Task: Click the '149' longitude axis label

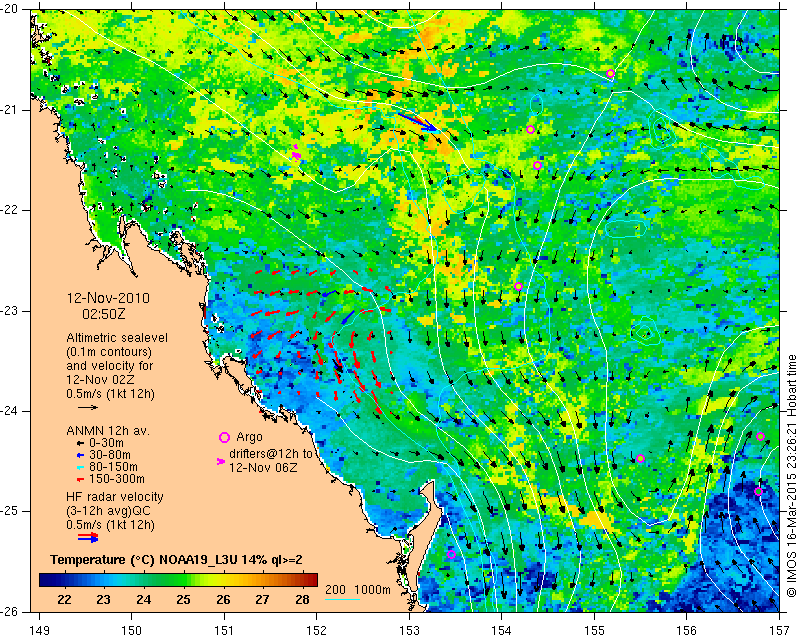Action: [x=40, y=631]
